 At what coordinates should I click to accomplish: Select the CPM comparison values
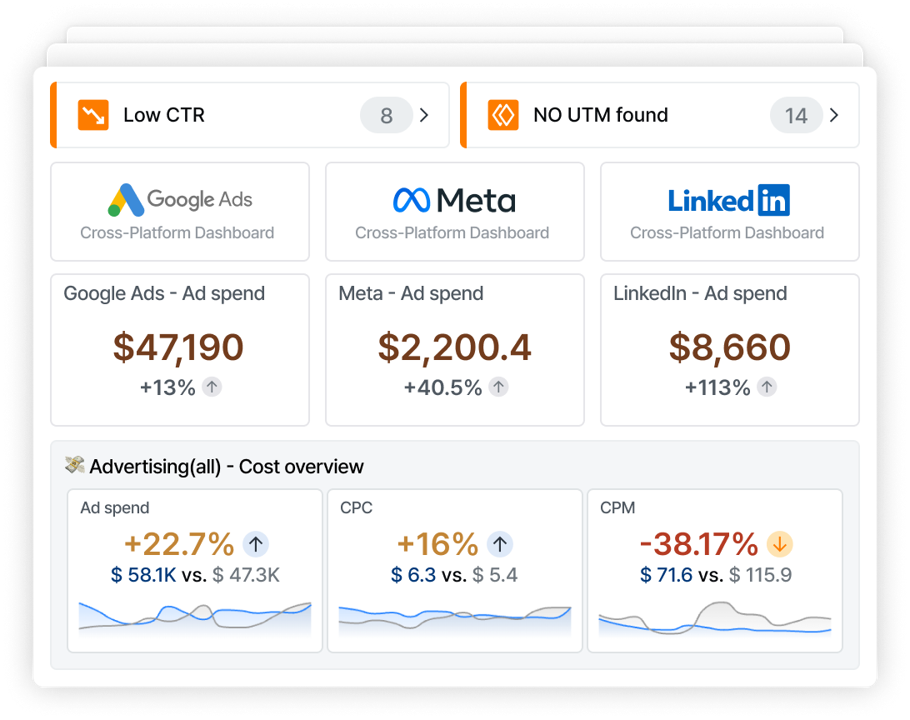(x=715, y=575)
